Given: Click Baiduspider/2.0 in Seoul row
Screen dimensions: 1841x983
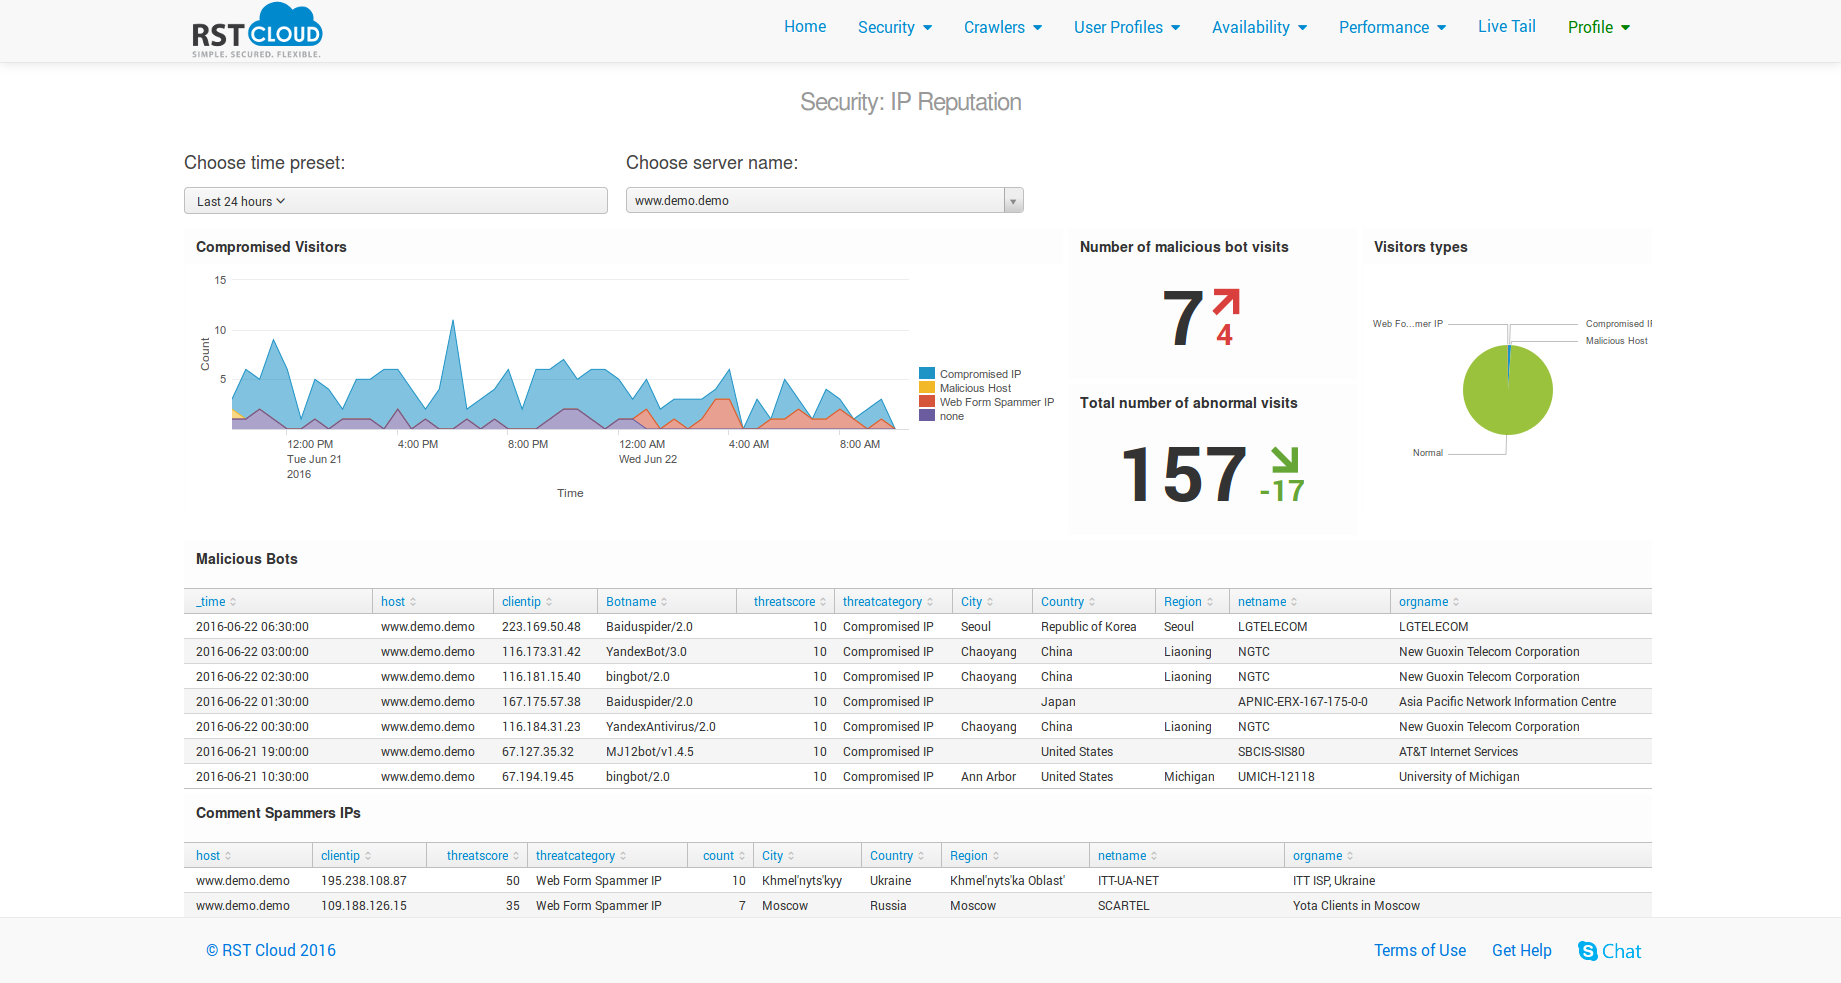Looking at the screenshot, I should [649, 627].
